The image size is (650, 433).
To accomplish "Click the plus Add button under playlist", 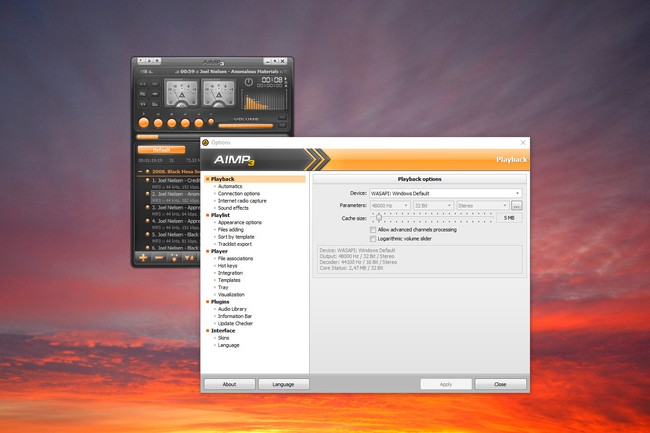I will 143,258.
